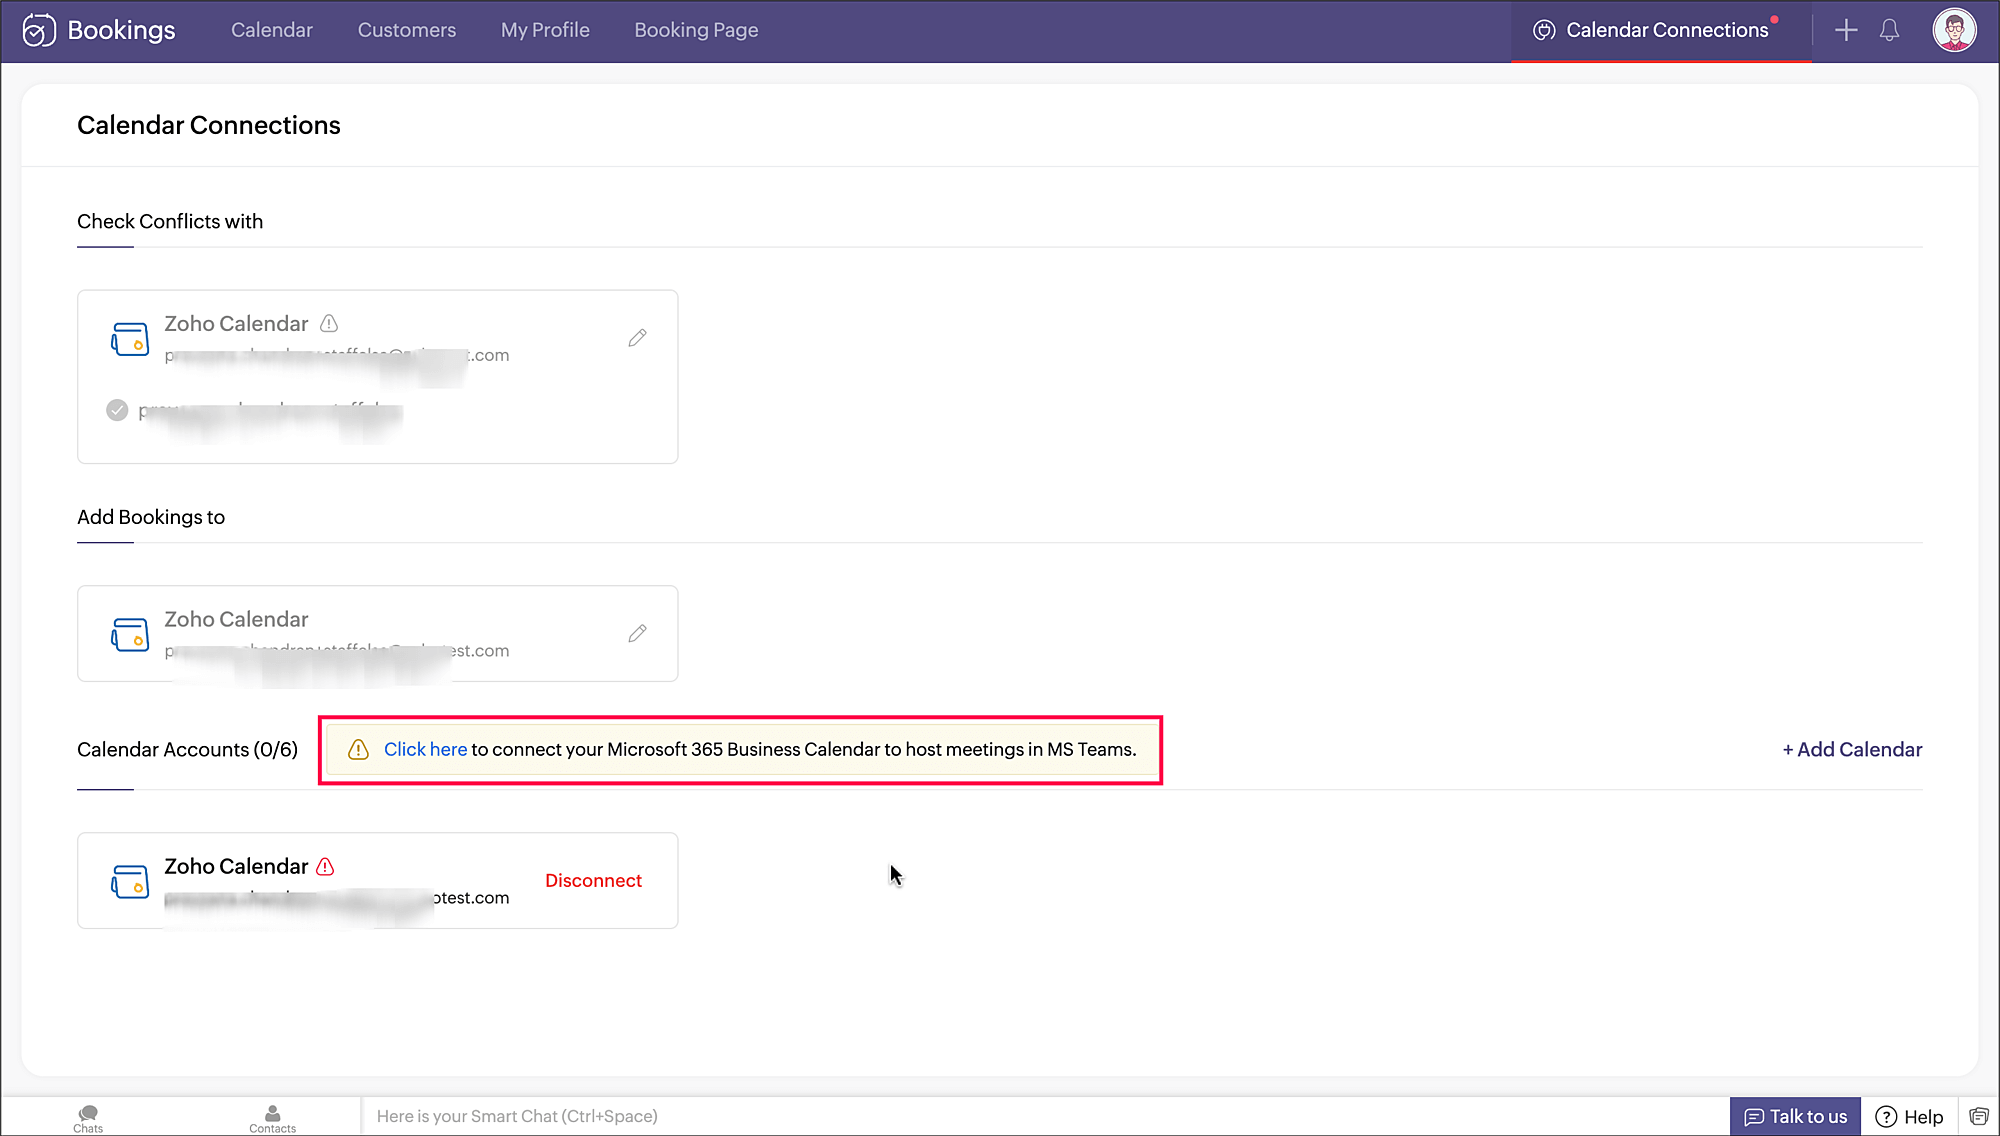Click the 'Click here' Microsoft 365 link
Screen dimensions: 2000x1136
point(425,749)
